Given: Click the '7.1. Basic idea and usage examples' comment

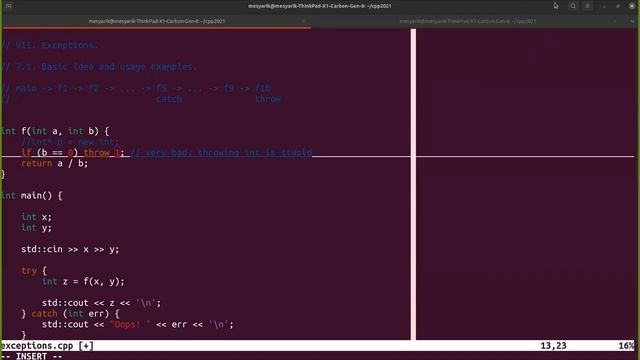Looking at the screenshot, I should click(x=99, y=67).
